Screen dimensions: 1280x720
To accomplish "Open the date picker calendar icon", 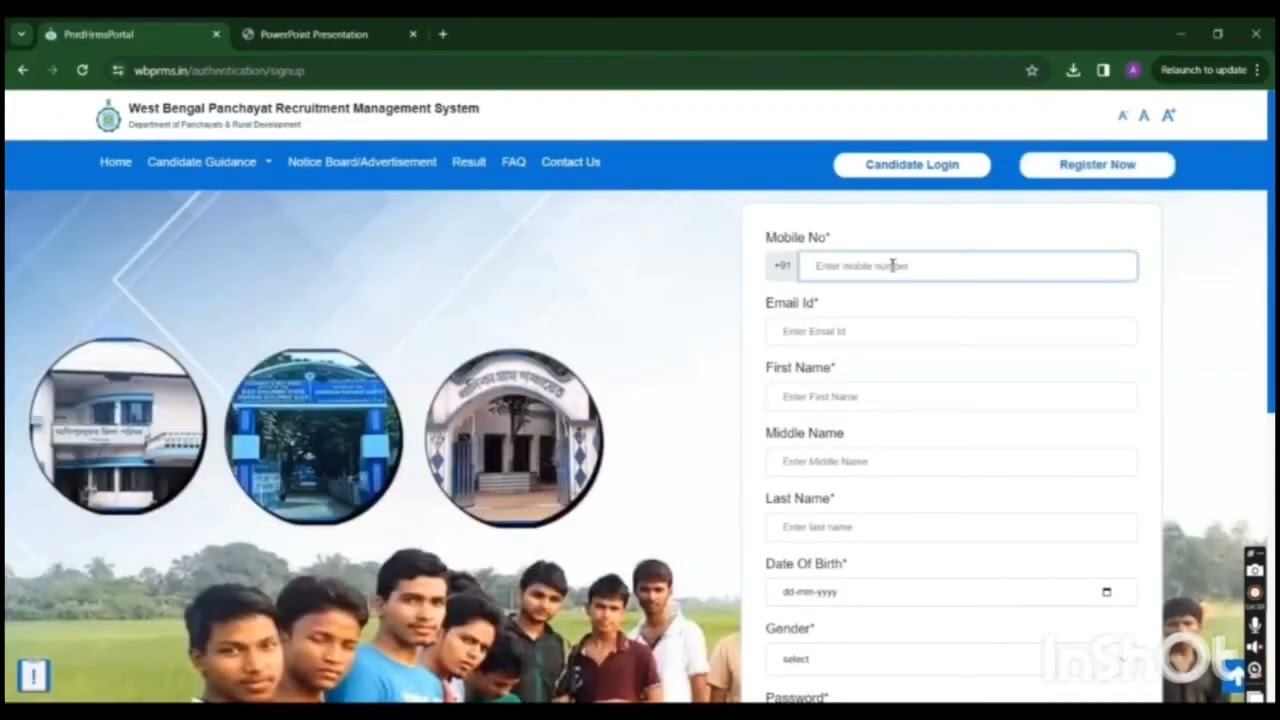I will click(1106, 592).
